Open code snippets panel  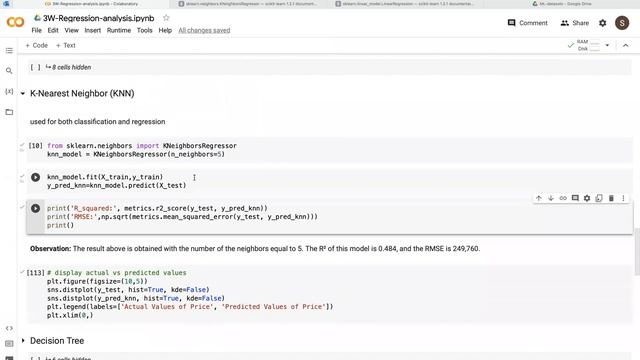coord(9,328)
